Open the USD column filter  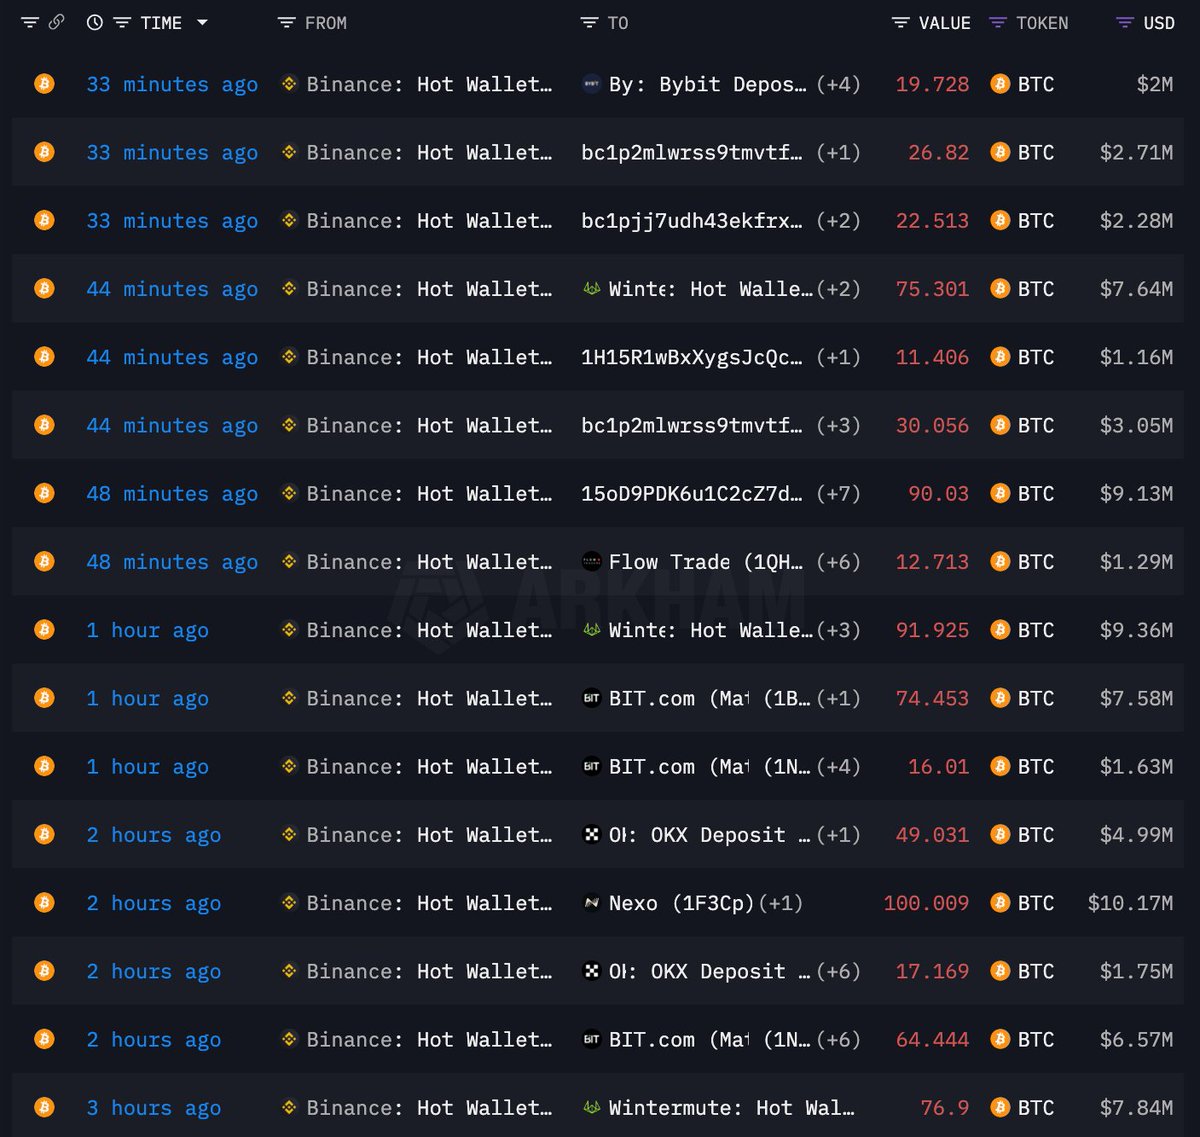coord(1125,22)
